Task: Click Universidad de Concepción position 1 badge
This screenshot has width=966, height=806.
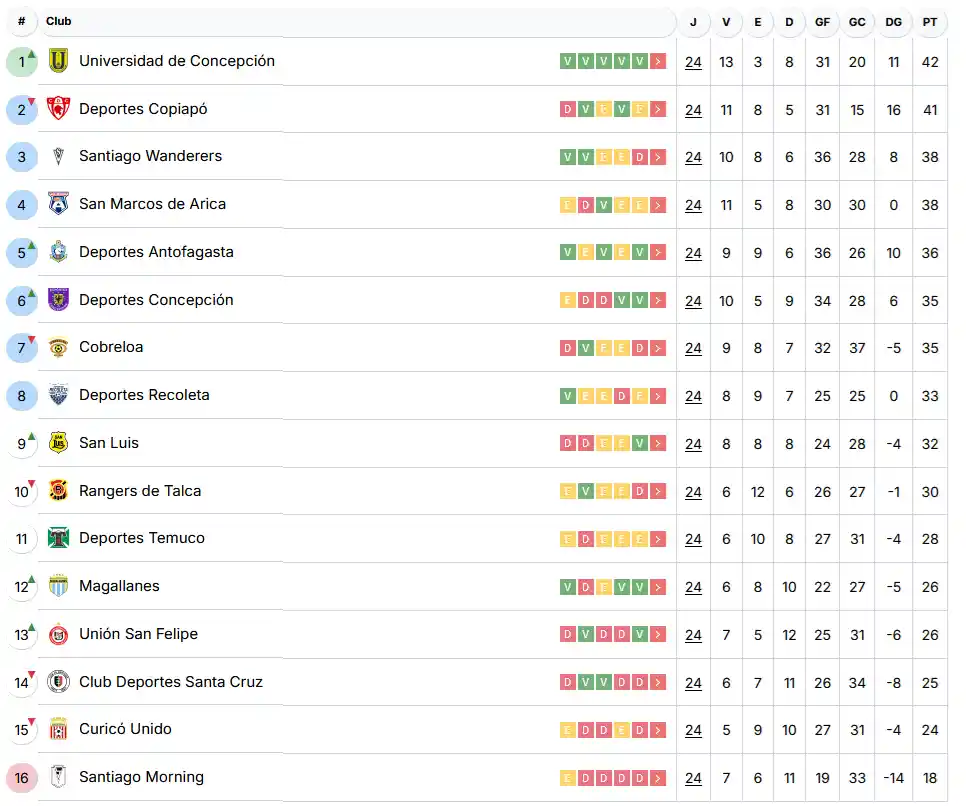Action: pos(22,62)
